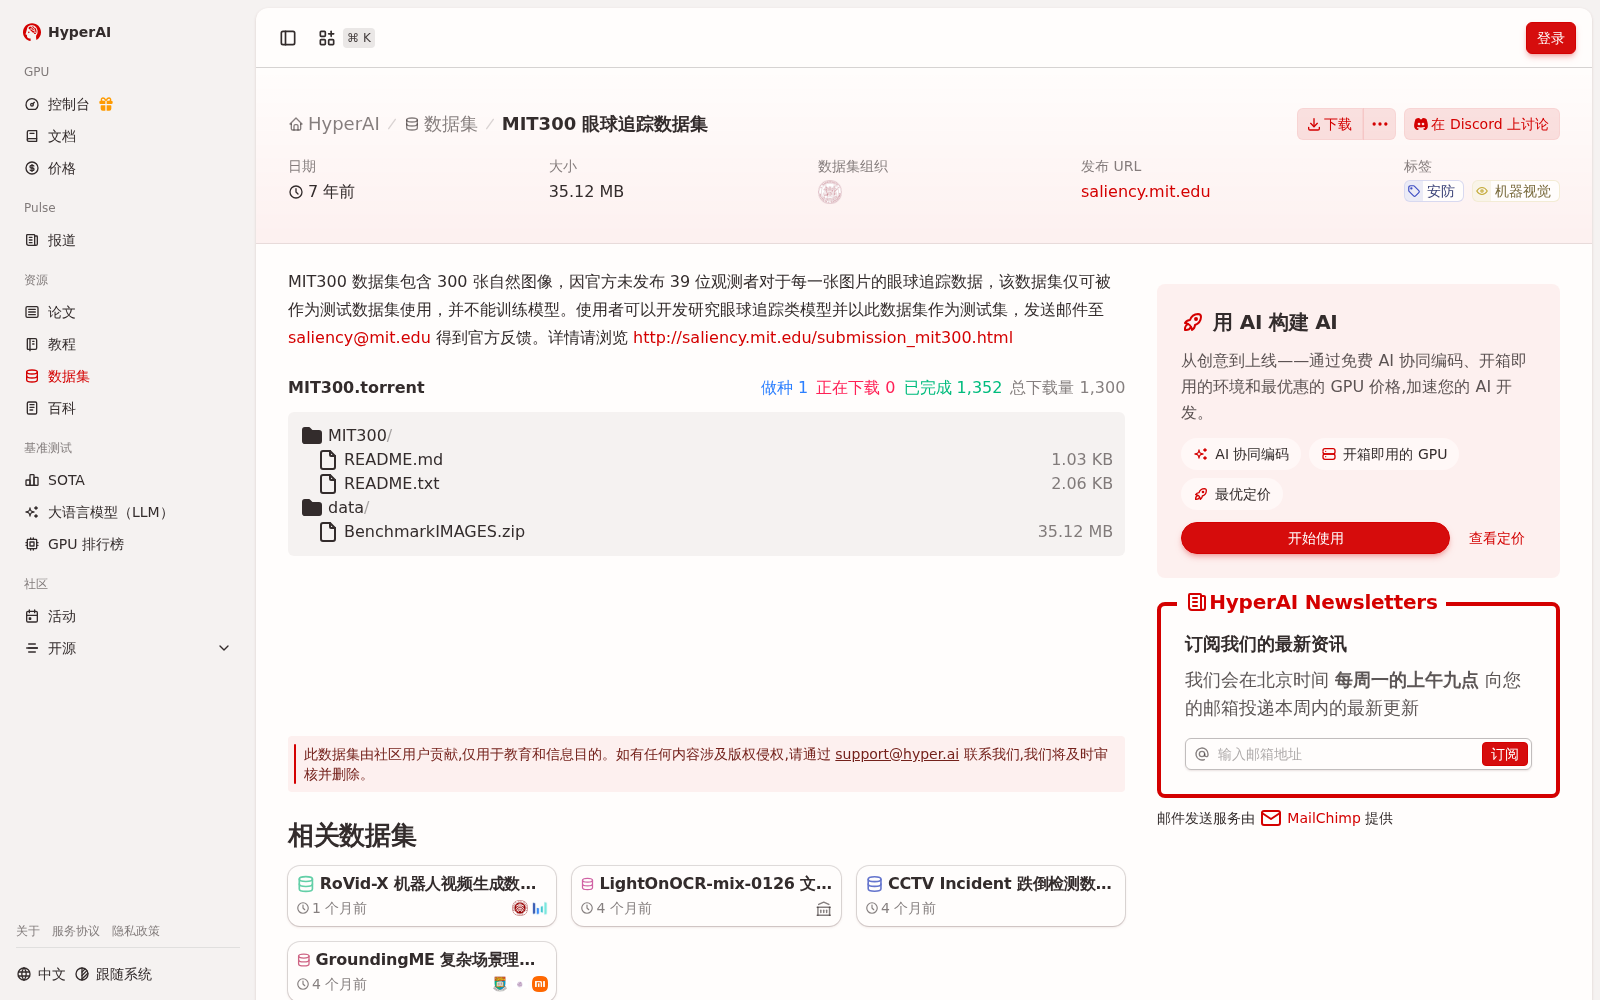
Task: Open the command search grid icon
Action: click(327, 38)
